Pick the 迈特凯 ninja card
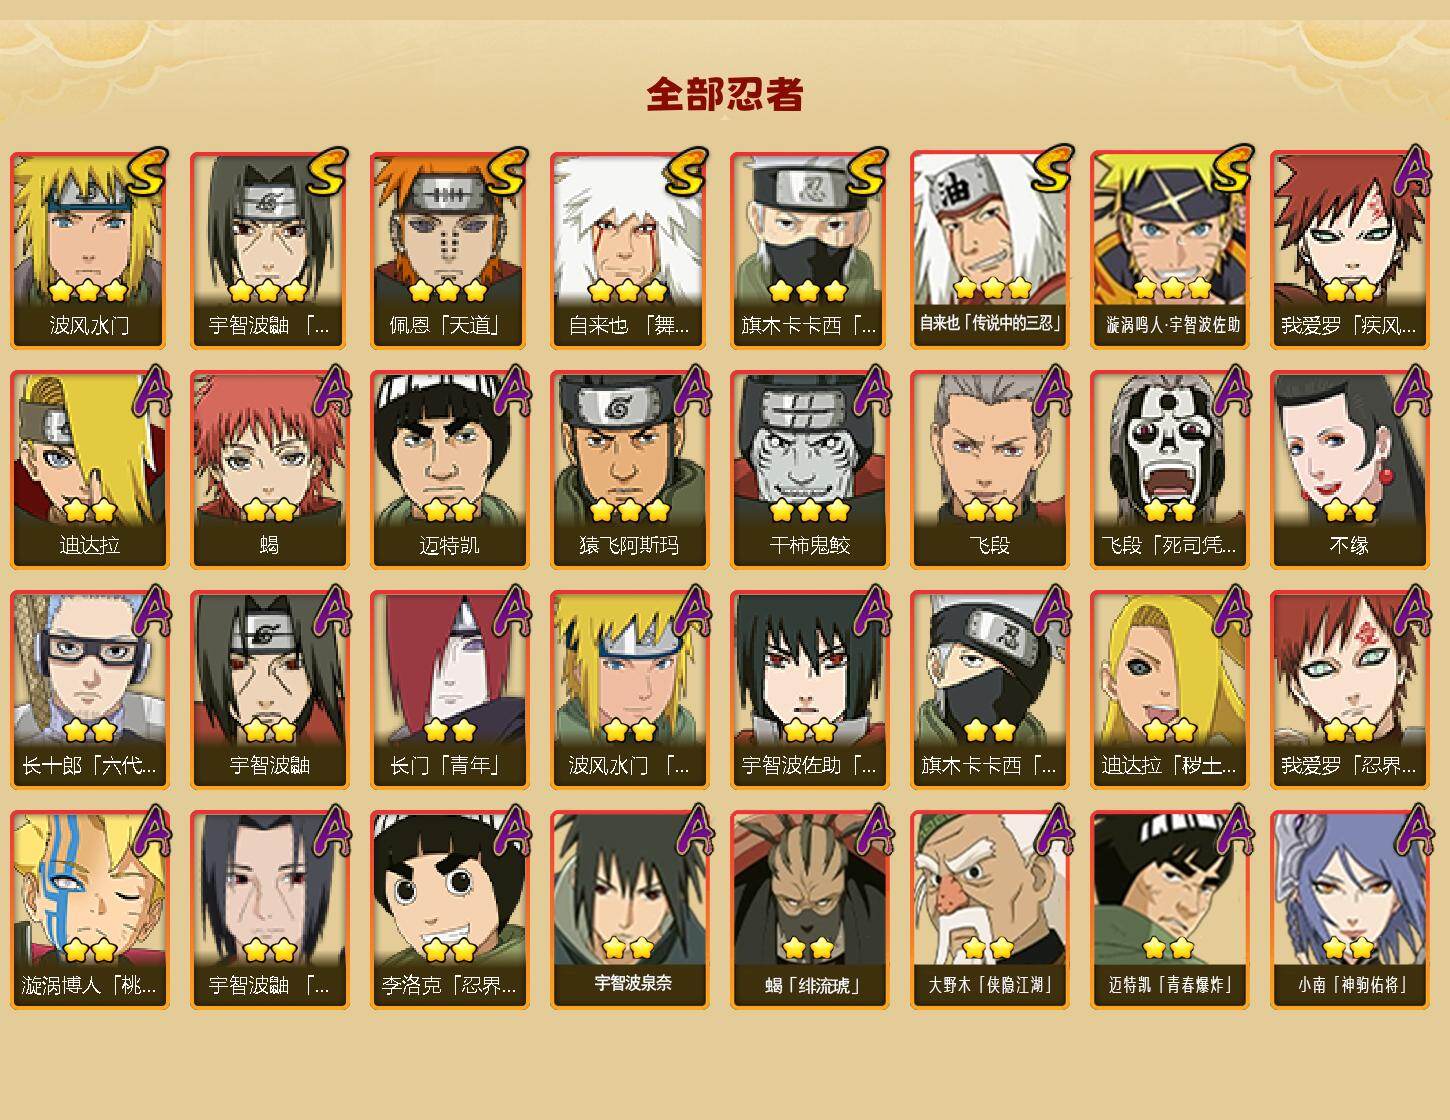This screenshot has height=1120, width=1450. [449, 470]
